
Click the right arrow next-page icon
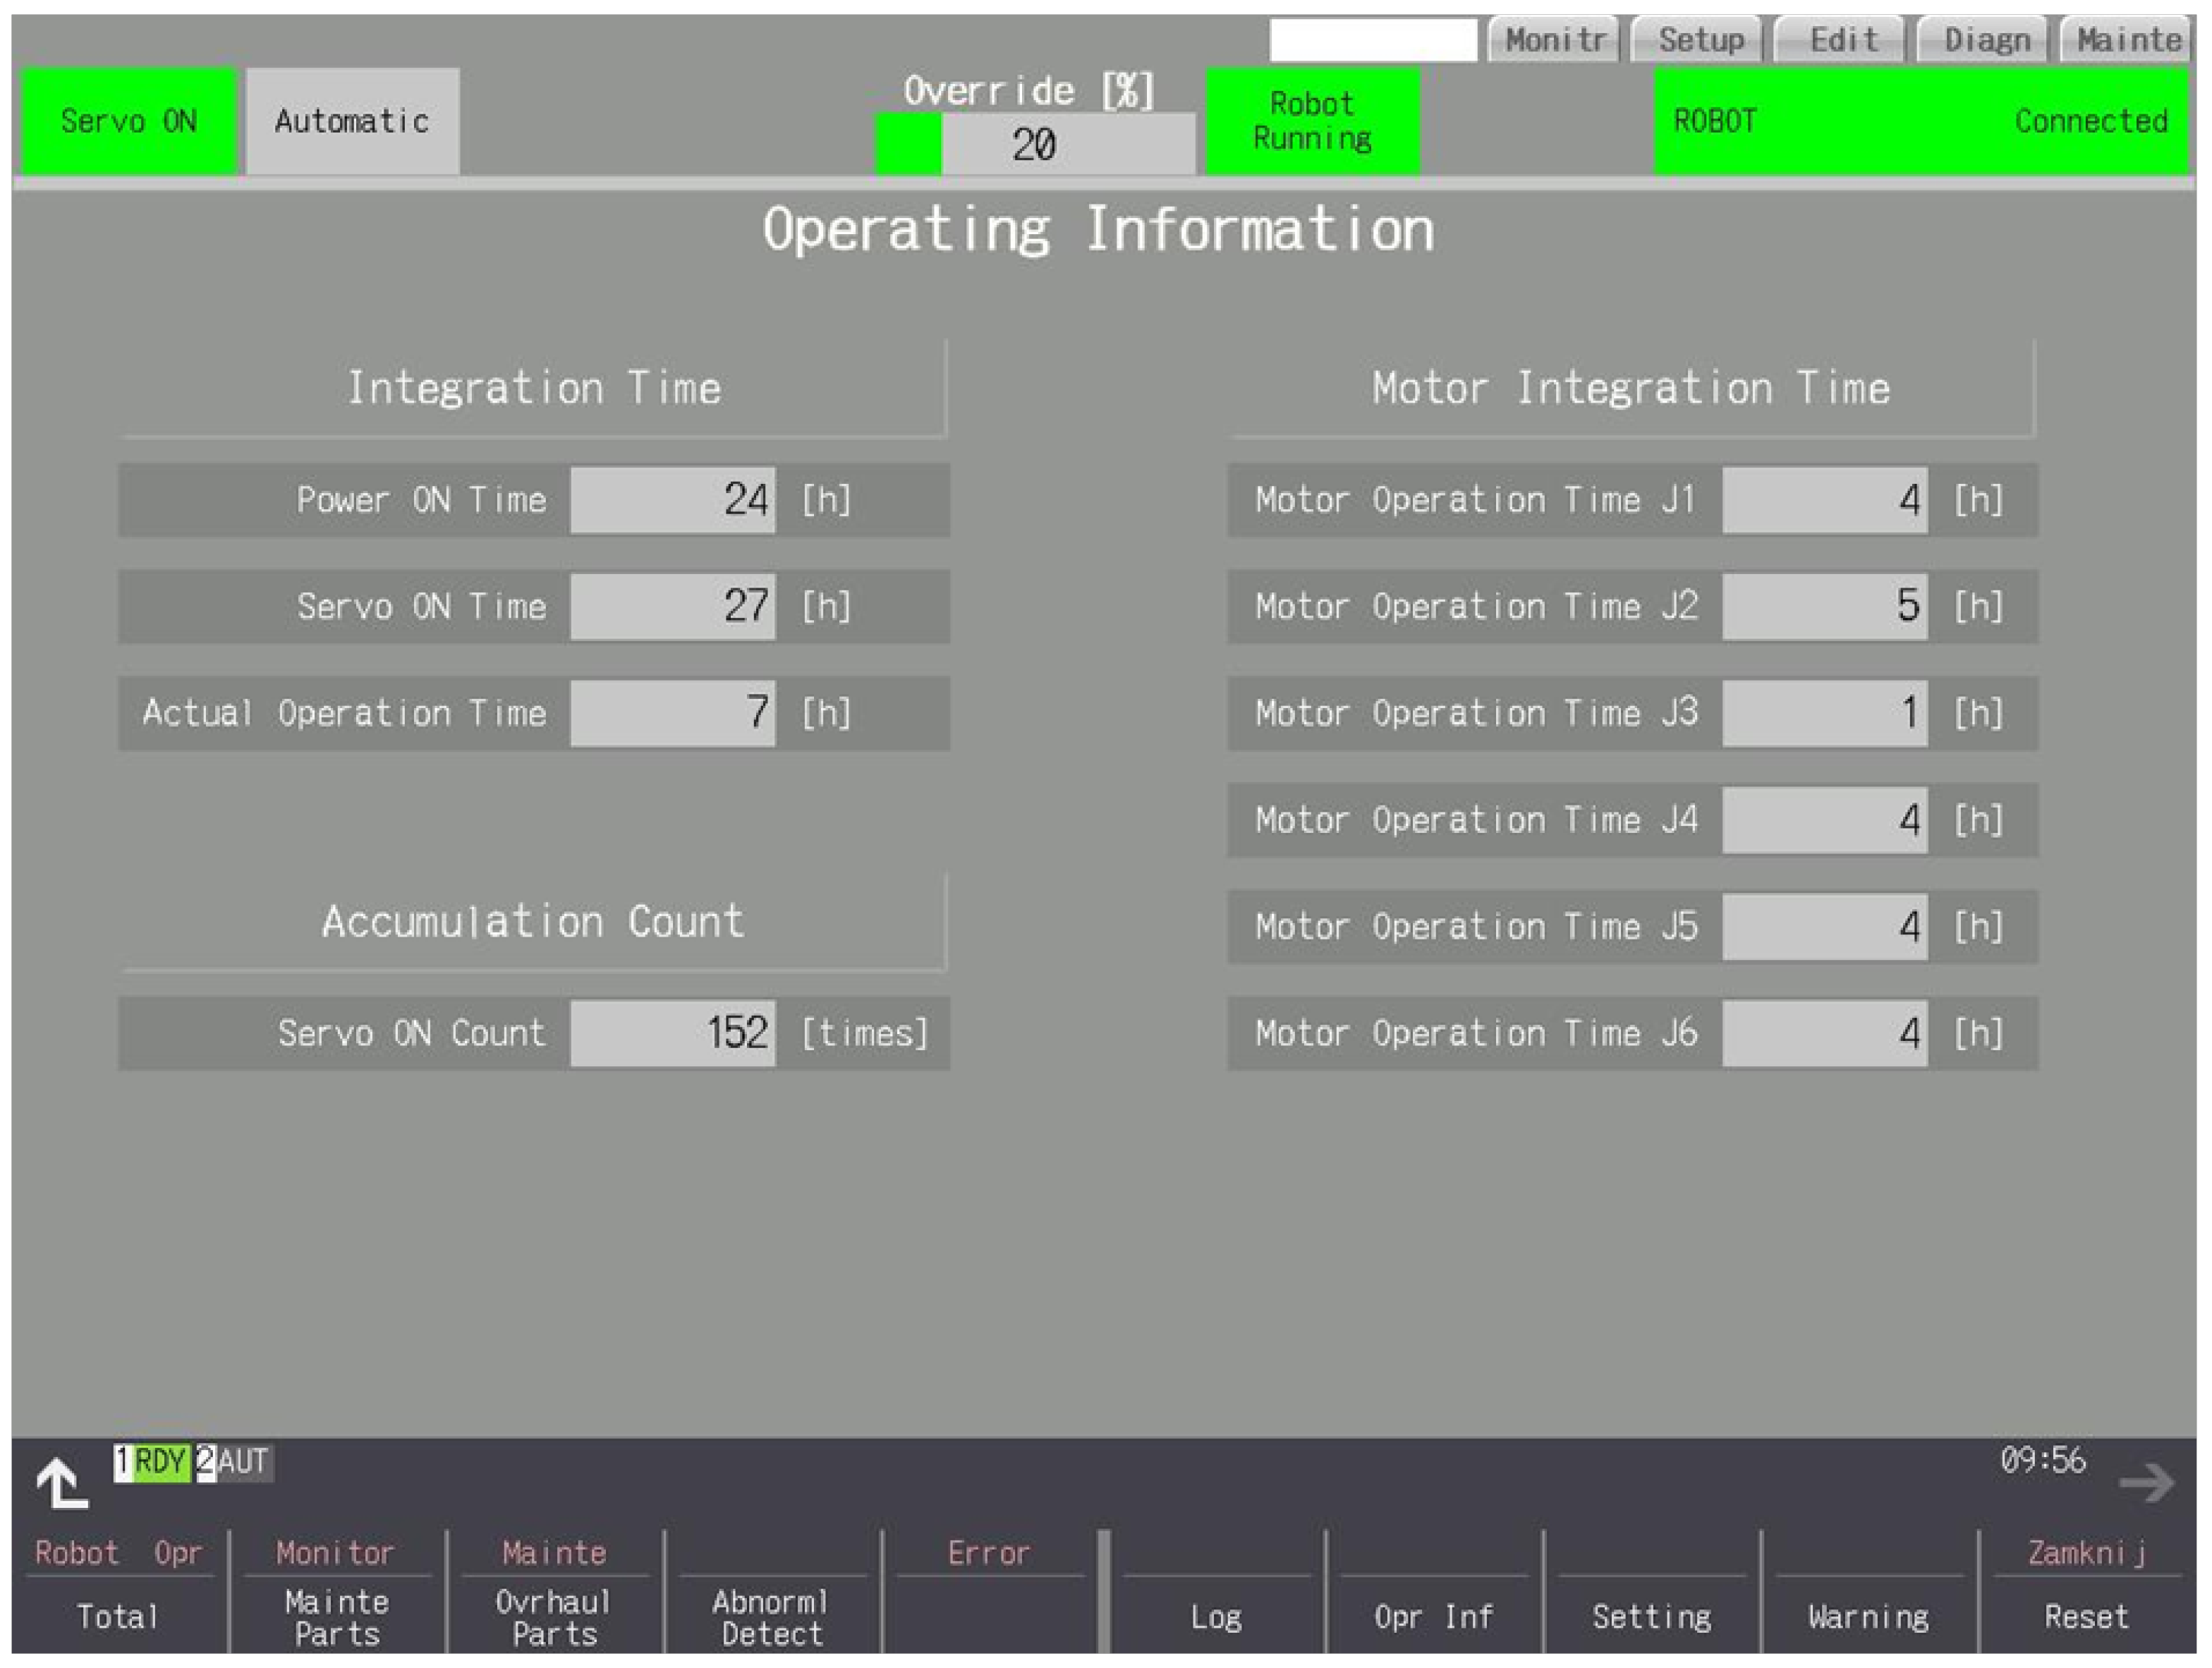(x=2146, y=1482)
